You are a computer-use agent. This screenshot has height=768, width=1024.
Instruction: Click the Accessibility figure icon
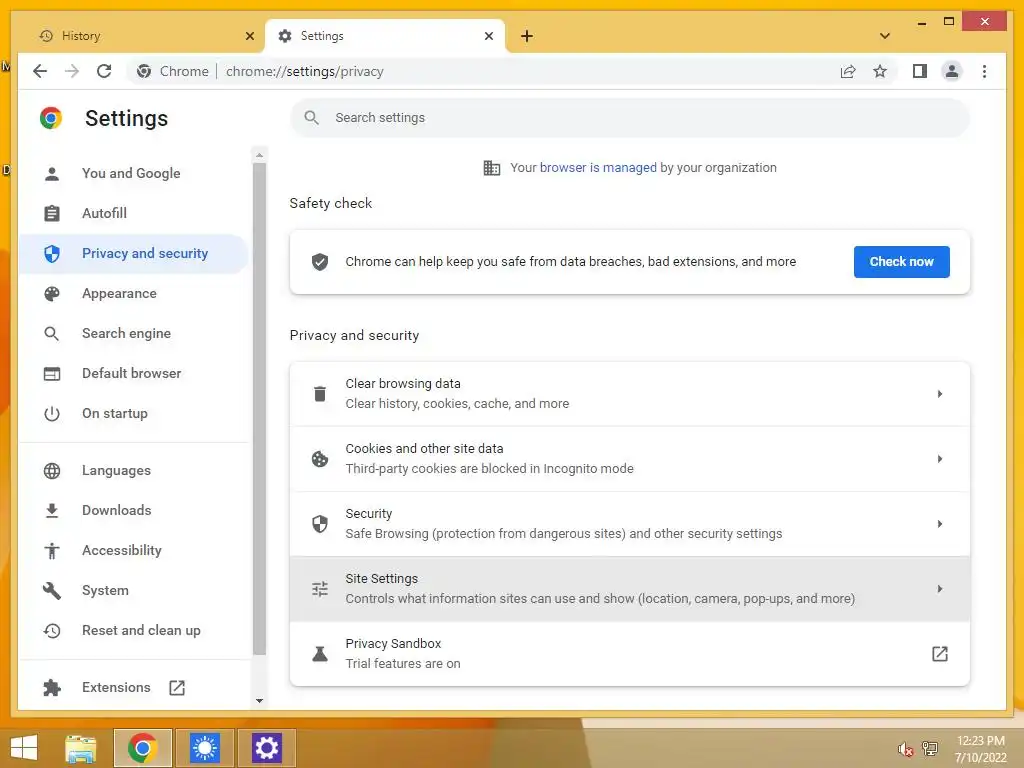pyautogui.click(x=52, y=551)
